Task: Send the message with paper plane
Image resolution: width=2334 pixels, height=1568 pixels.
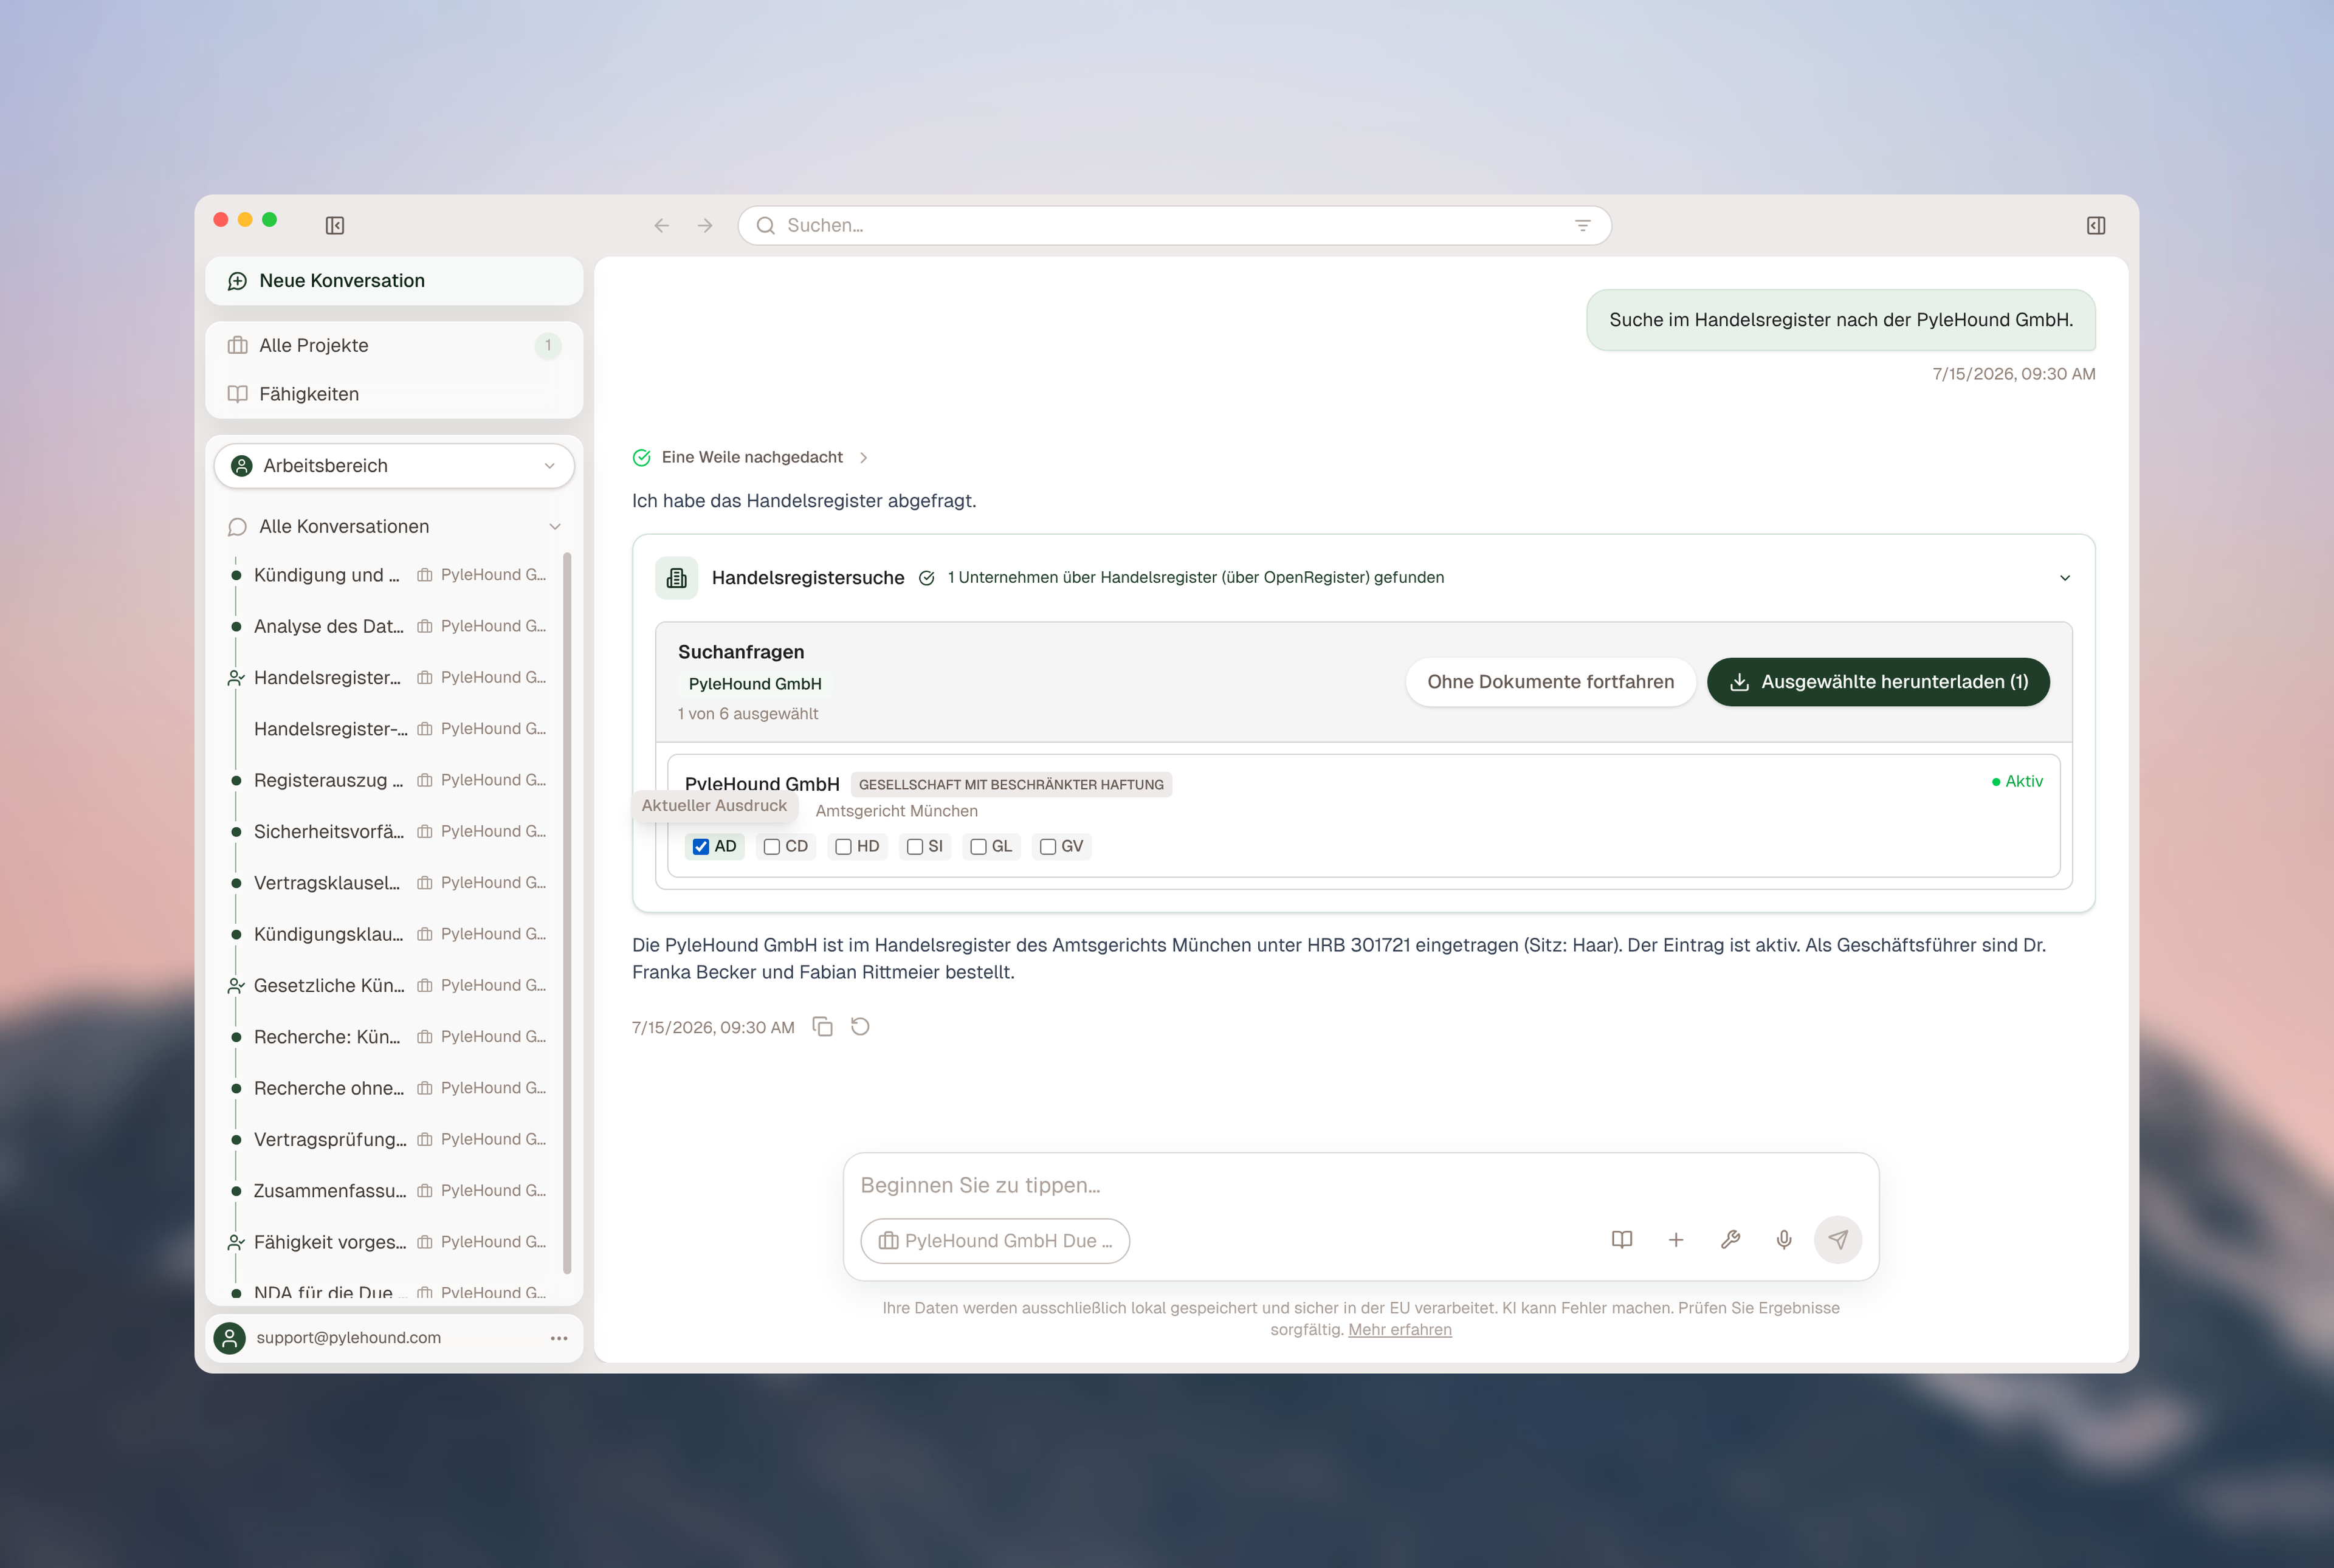Action: pyautogui.click(x=1838, y=1240)
